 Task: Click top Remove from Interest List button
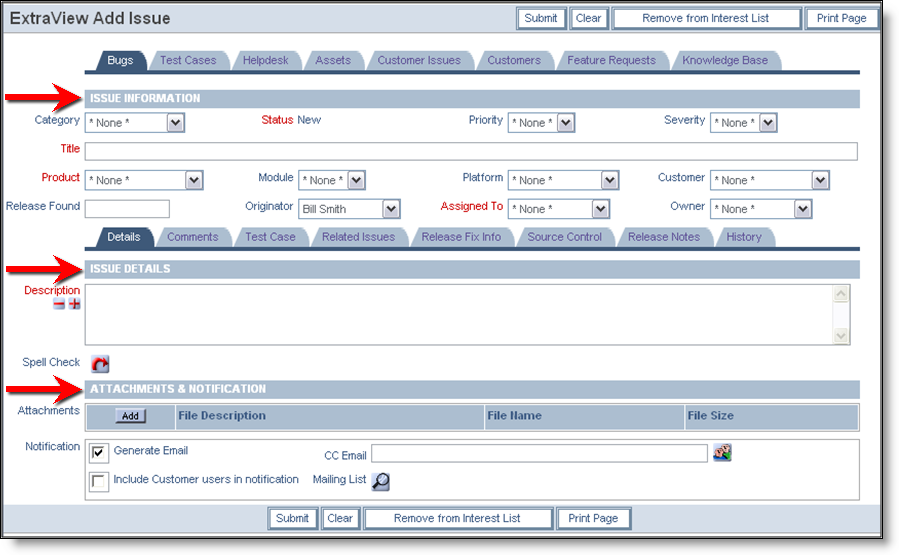point(706,18)
